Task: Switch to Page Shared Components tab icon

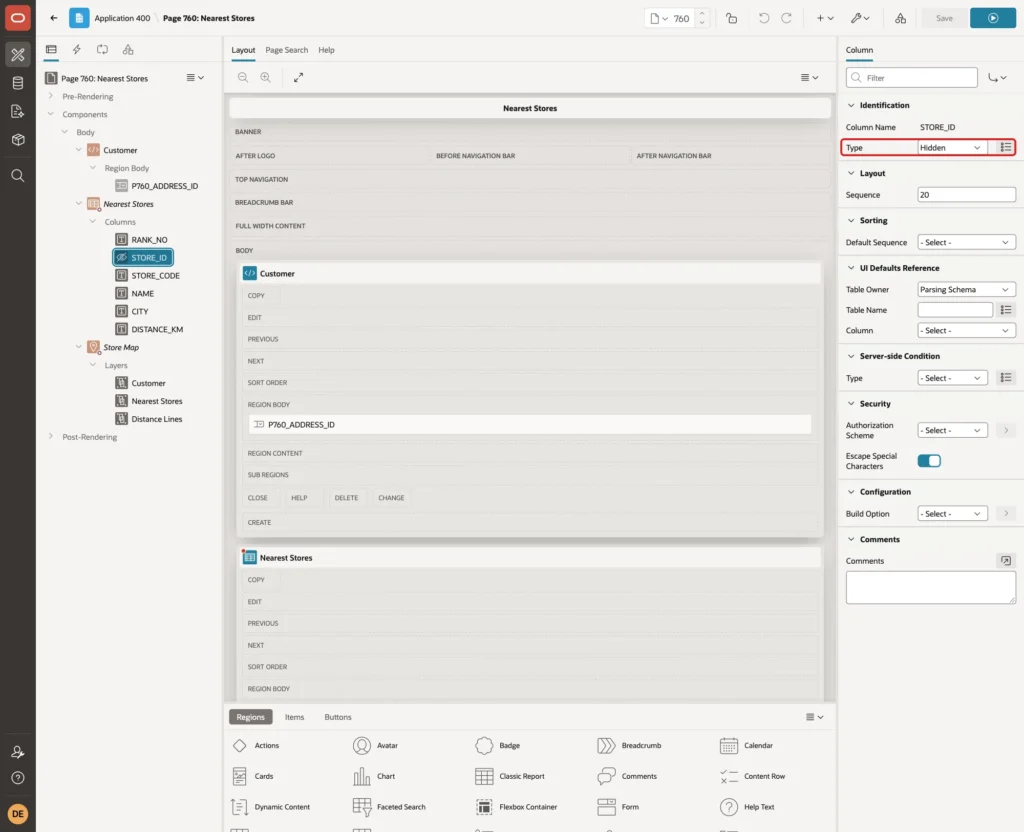Action: point(128,50)
